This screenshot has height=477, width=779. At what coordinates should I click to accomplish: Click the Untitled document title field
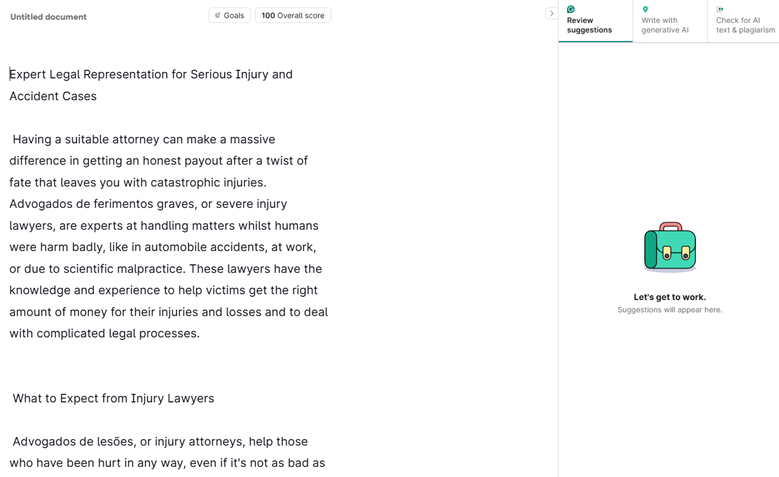(x=48, y=17)
